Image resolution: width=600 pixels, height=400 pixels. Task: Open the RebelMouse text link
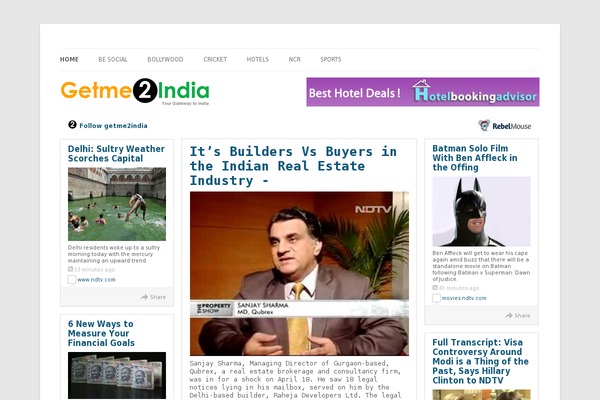point(512,126)
